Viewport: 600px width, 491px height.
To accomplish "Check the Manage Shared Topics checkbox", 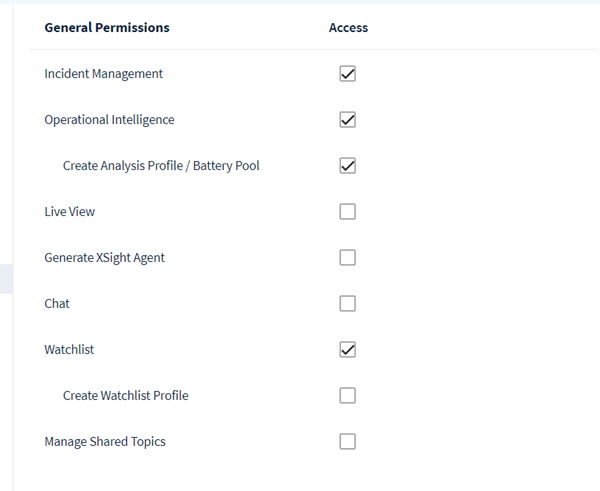I will (x=348, y=442).
